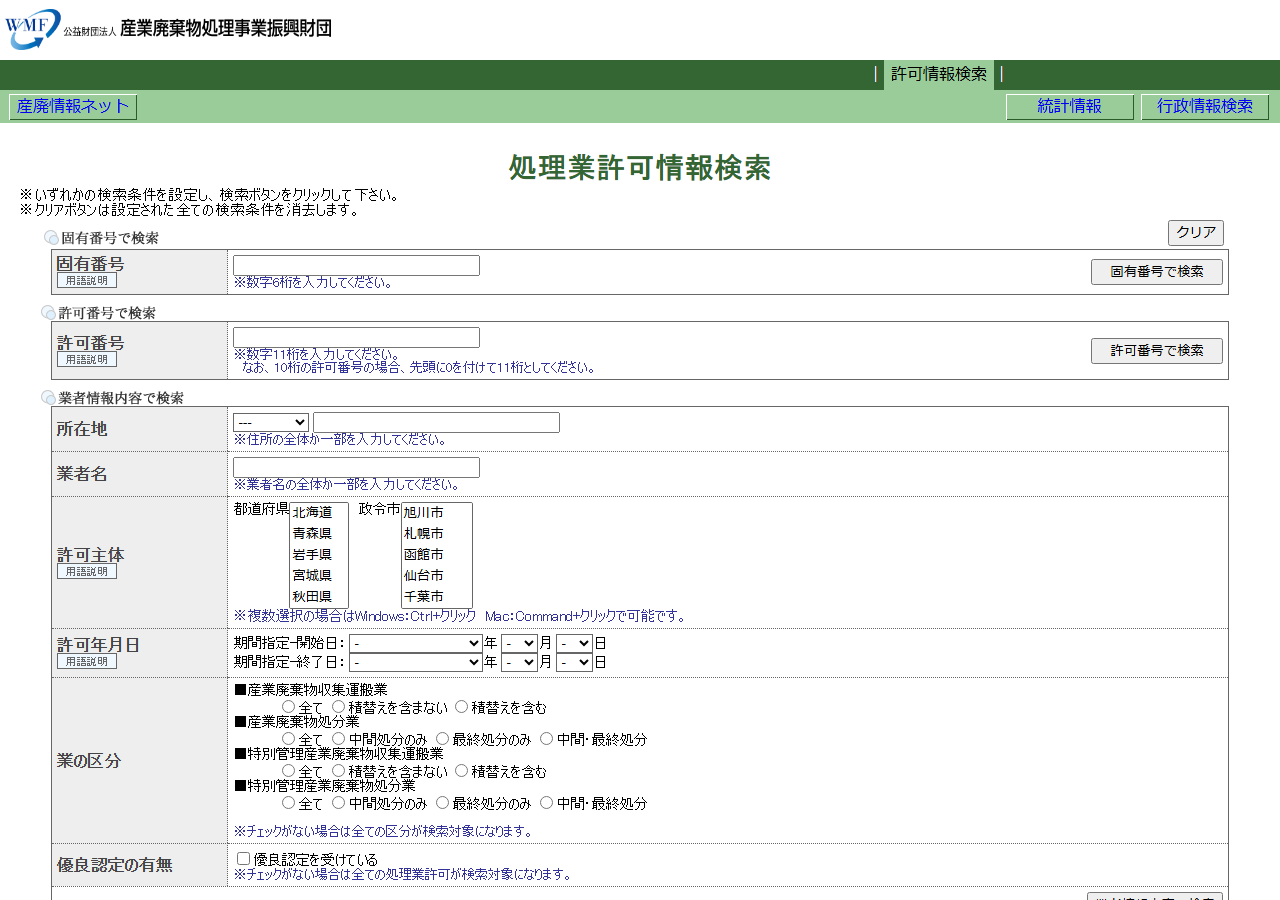The width and height of the screenshot is (1280, 900).
Task: Focus the 業者名 input field
Action: (x=356, y=468)
